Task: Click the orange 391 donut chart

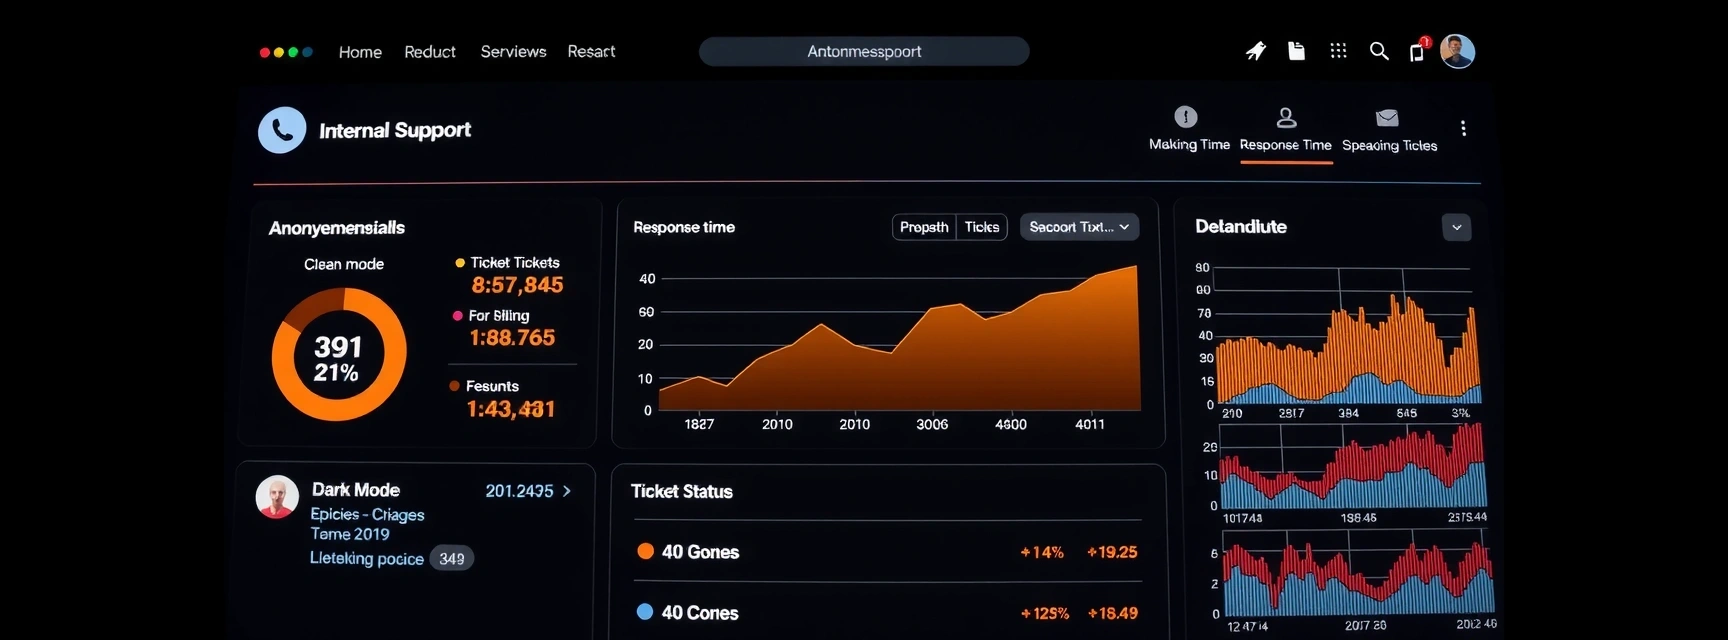Action: pyautogui.click(x=339, y=353)
